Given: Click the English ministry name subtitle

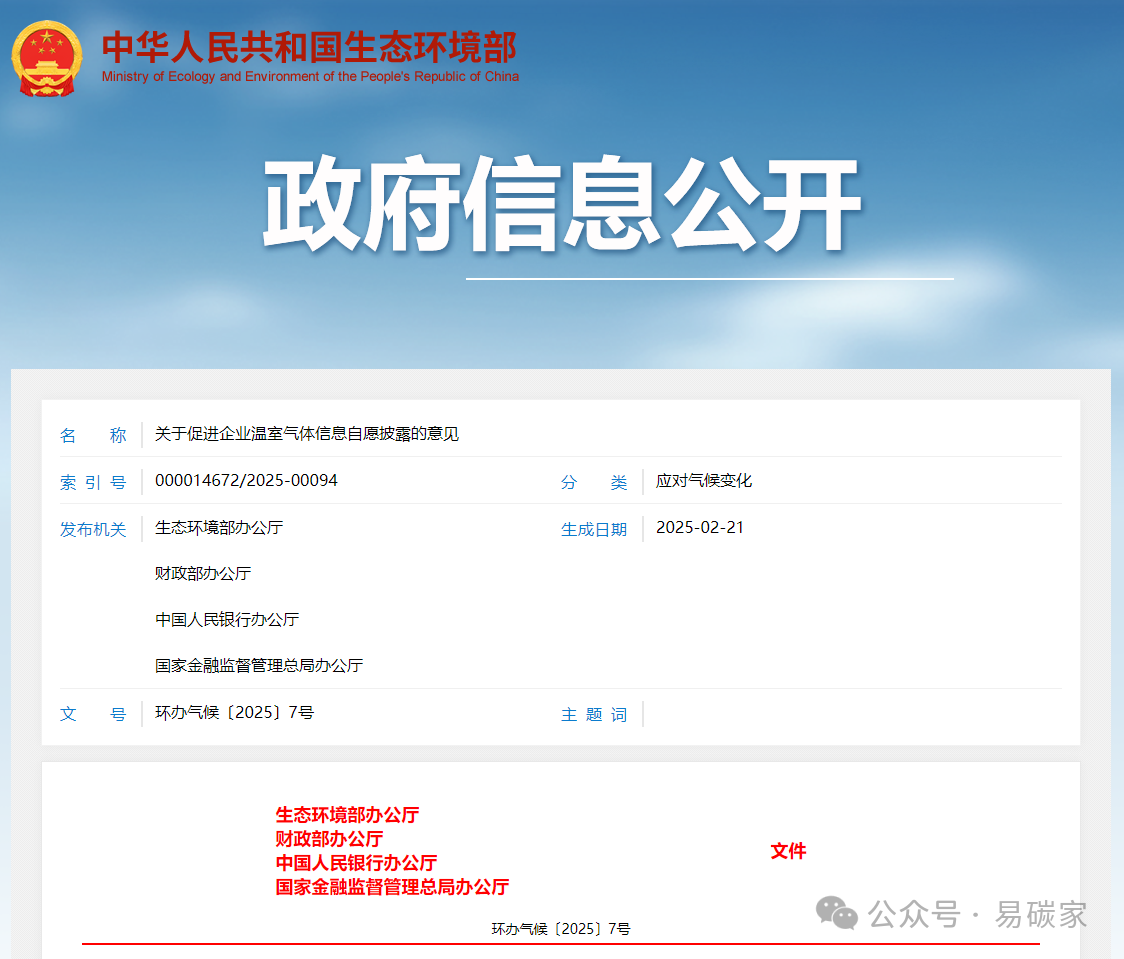Looking at the screenshot, I should [x=310, y=76].
